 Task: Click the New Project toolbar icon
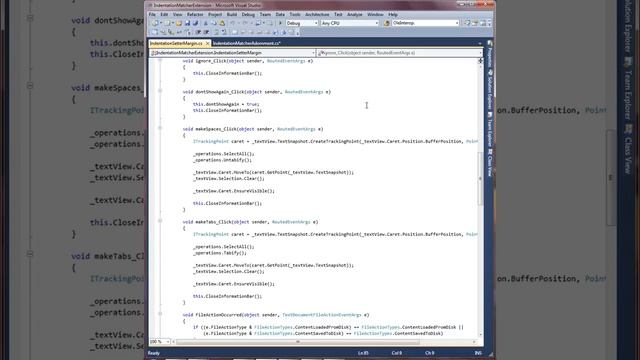coord(155,23)
